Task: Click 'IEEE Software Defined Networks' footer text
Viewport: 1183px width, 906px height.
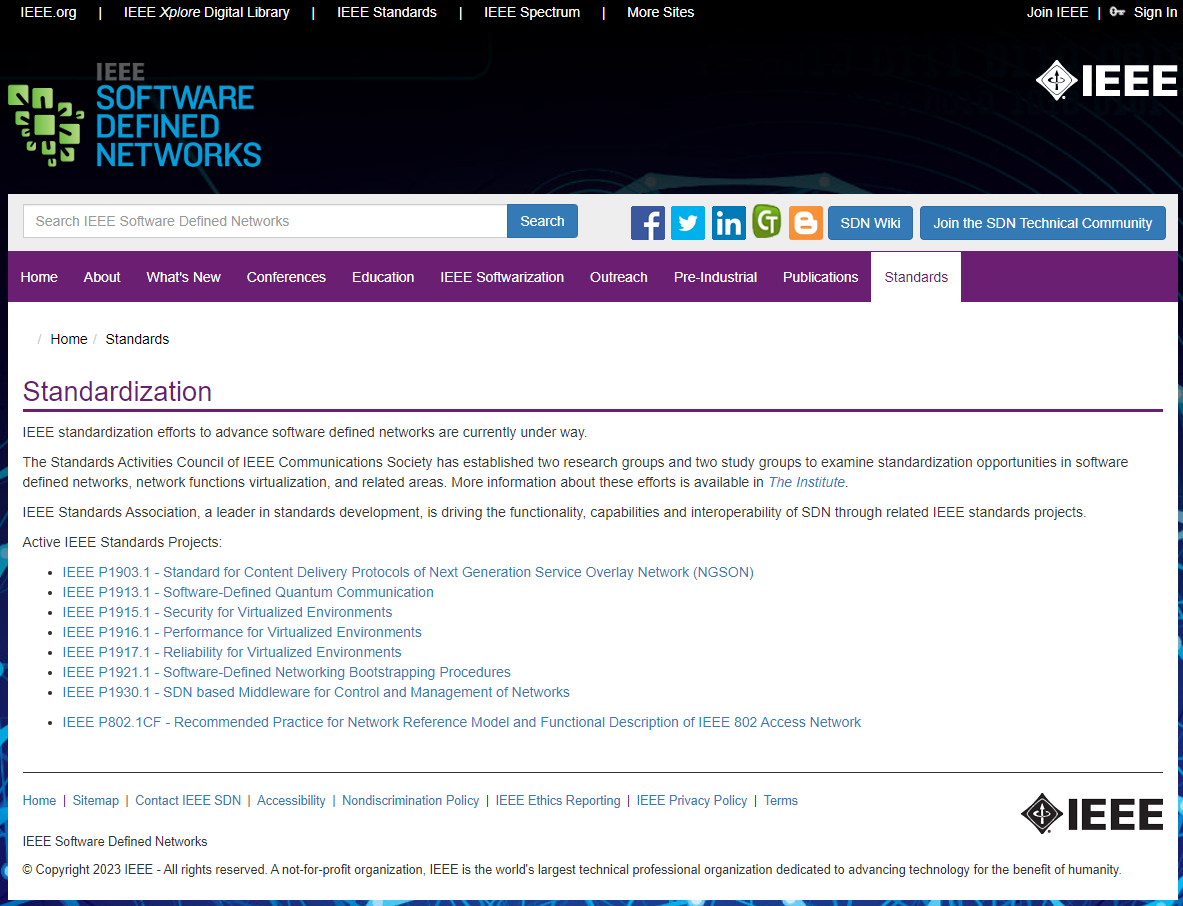Action: coord(115,841)
